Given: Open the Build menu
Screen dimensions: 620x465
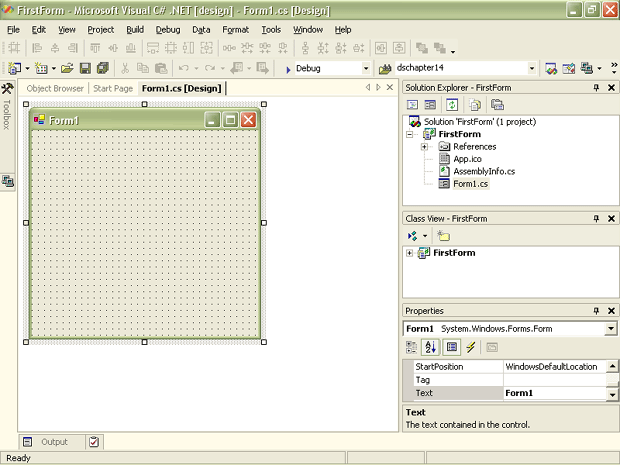Looking at the screenshot, I should [x=135, y=30].
